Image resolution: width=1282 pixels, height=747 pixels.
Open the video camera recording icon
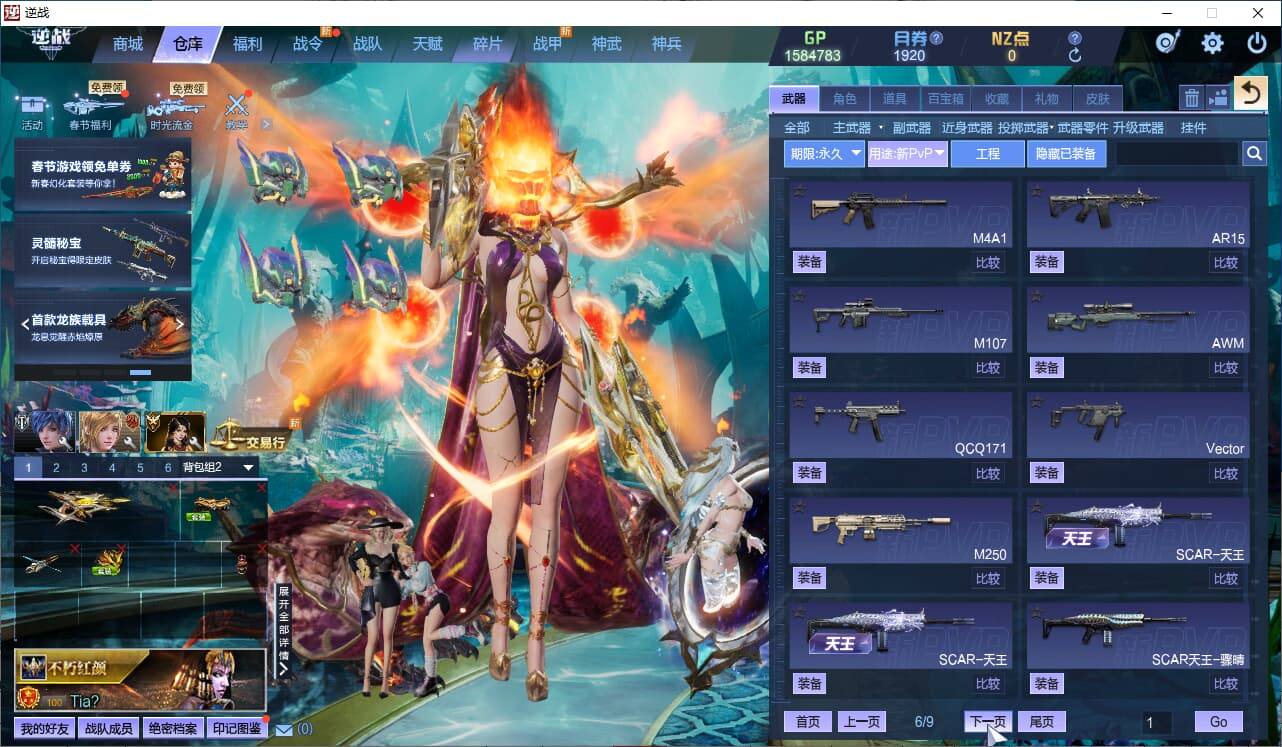[x=1218, y=97]
